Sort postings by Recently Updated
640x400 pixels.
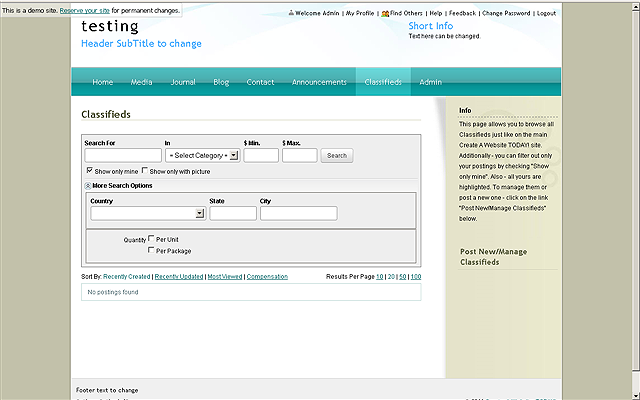[178, 276]
